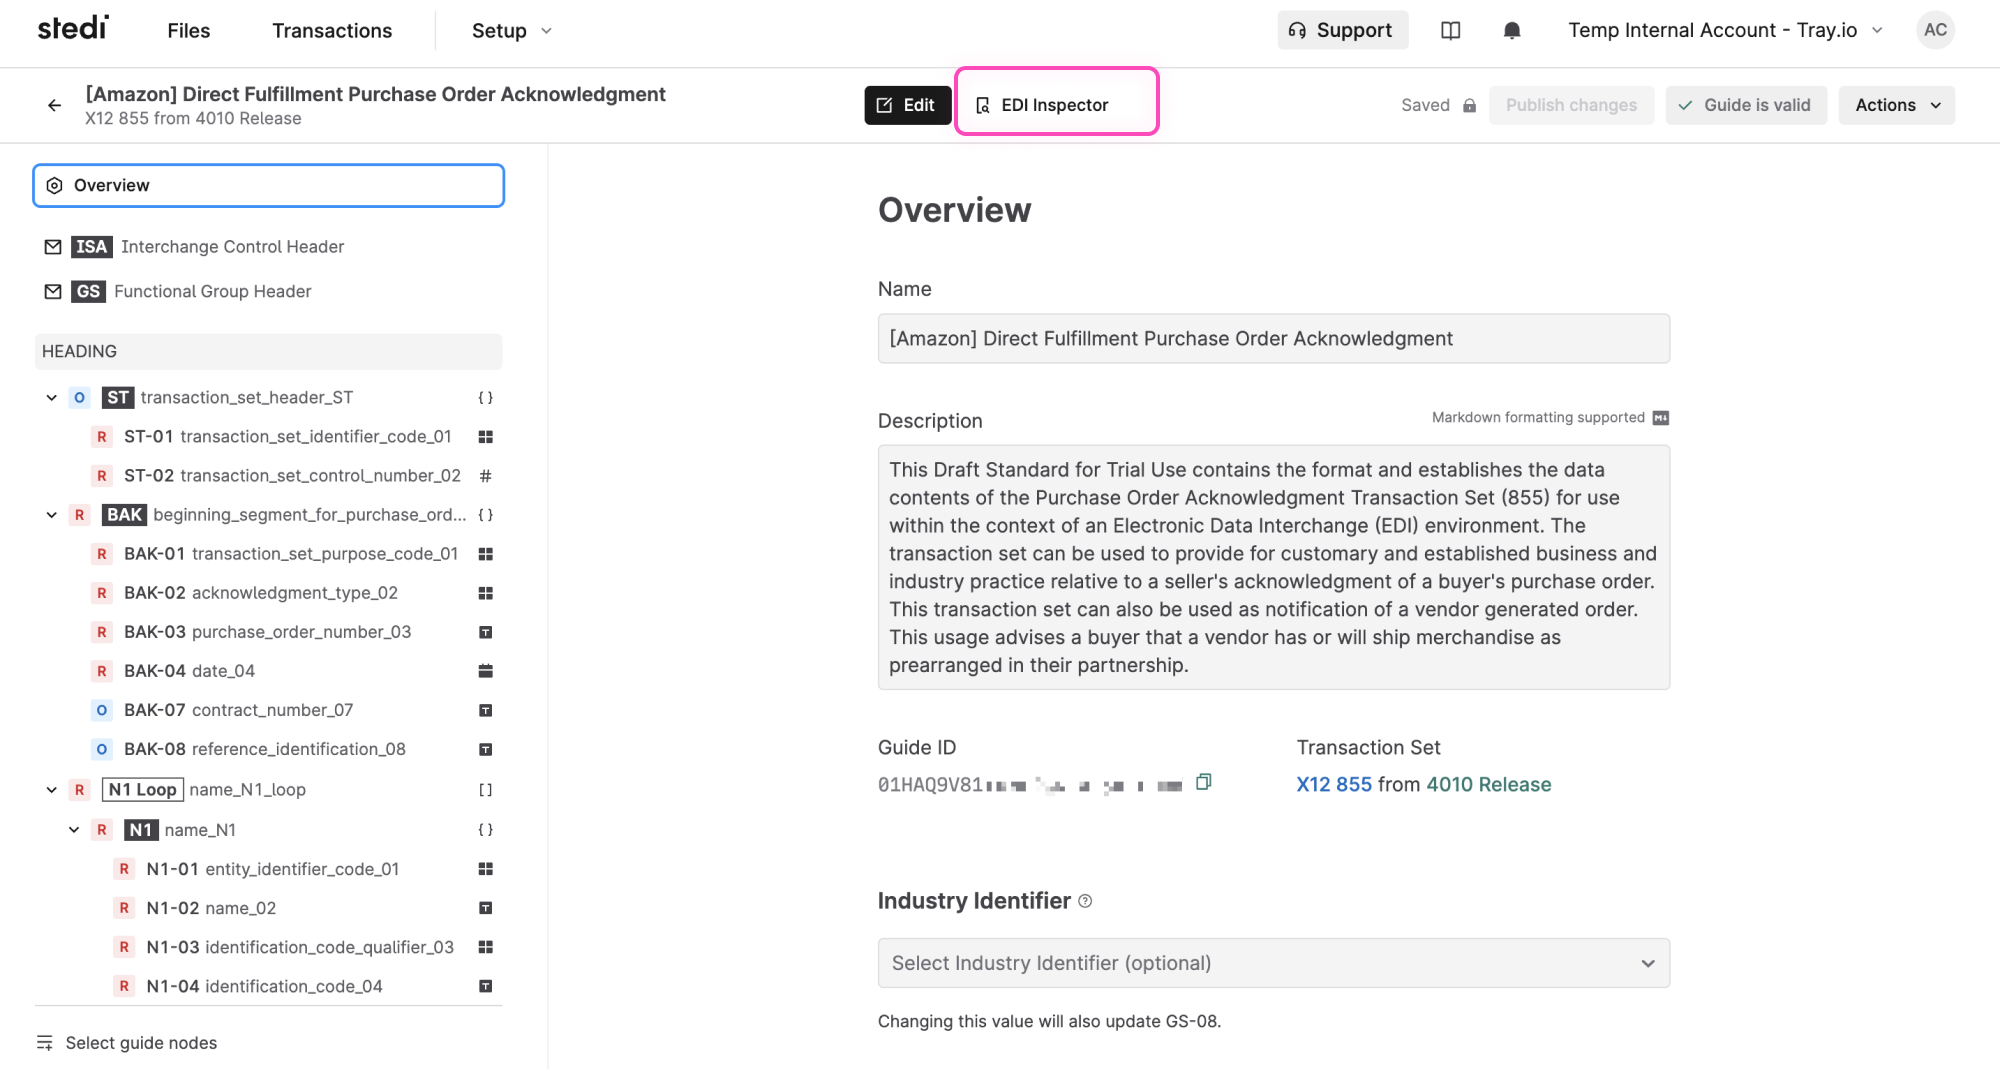2000x1070 pixels.
Task: Click the AC user avatar
Action: (1935, 30)
